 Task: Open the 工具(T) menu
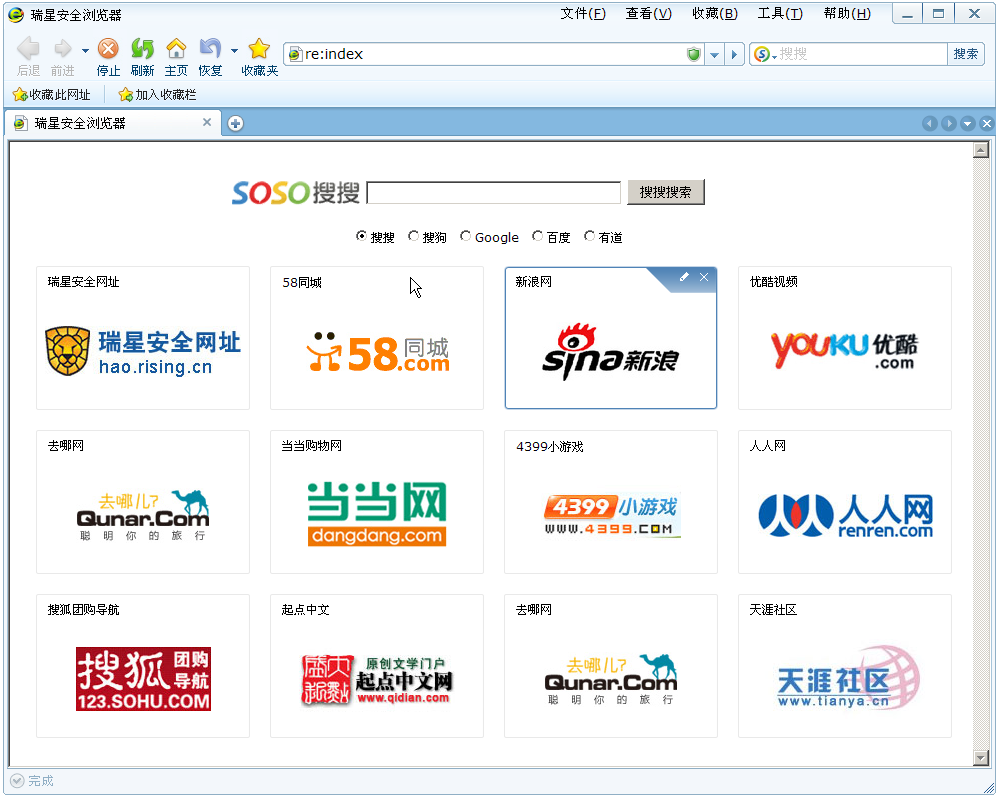(780, 14)
